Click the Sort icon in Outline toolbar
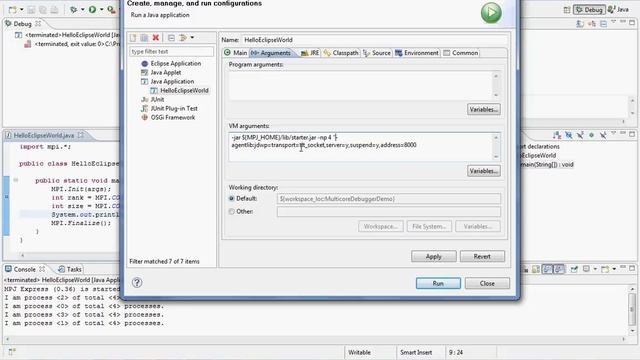This screenshot has height=360, width=640. [557, 135]
